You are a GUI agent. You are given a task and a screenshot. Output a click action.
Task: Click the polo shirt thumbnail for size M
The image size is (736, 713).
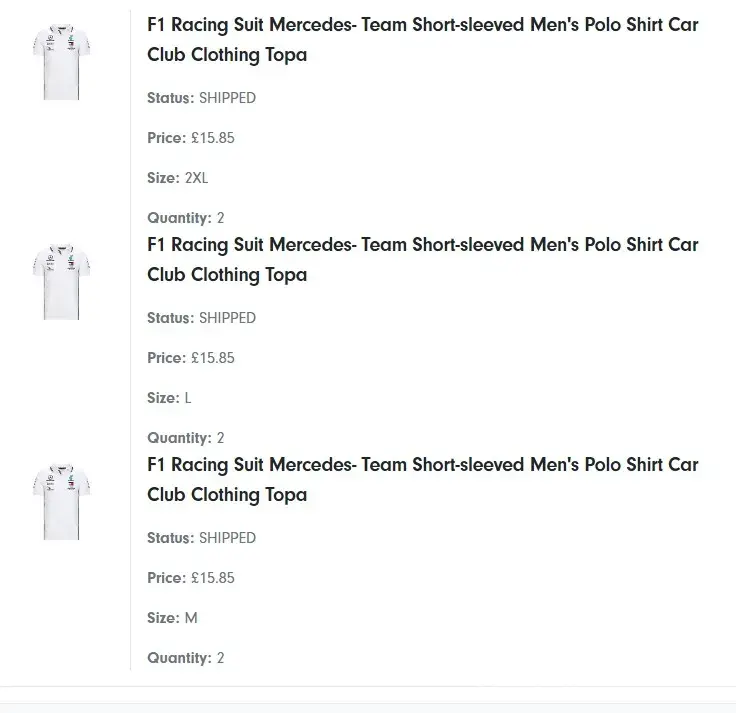pos(61,502)
